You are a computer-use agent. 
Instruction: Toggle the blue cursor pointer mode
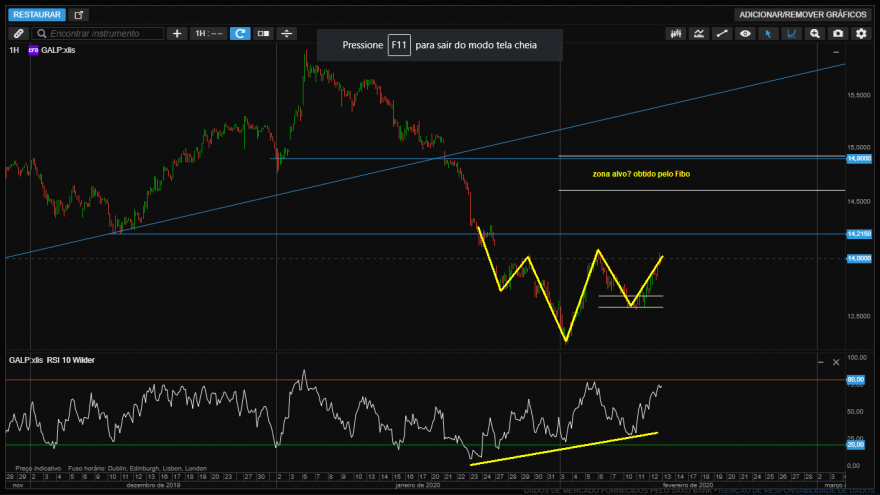[768, 34]
